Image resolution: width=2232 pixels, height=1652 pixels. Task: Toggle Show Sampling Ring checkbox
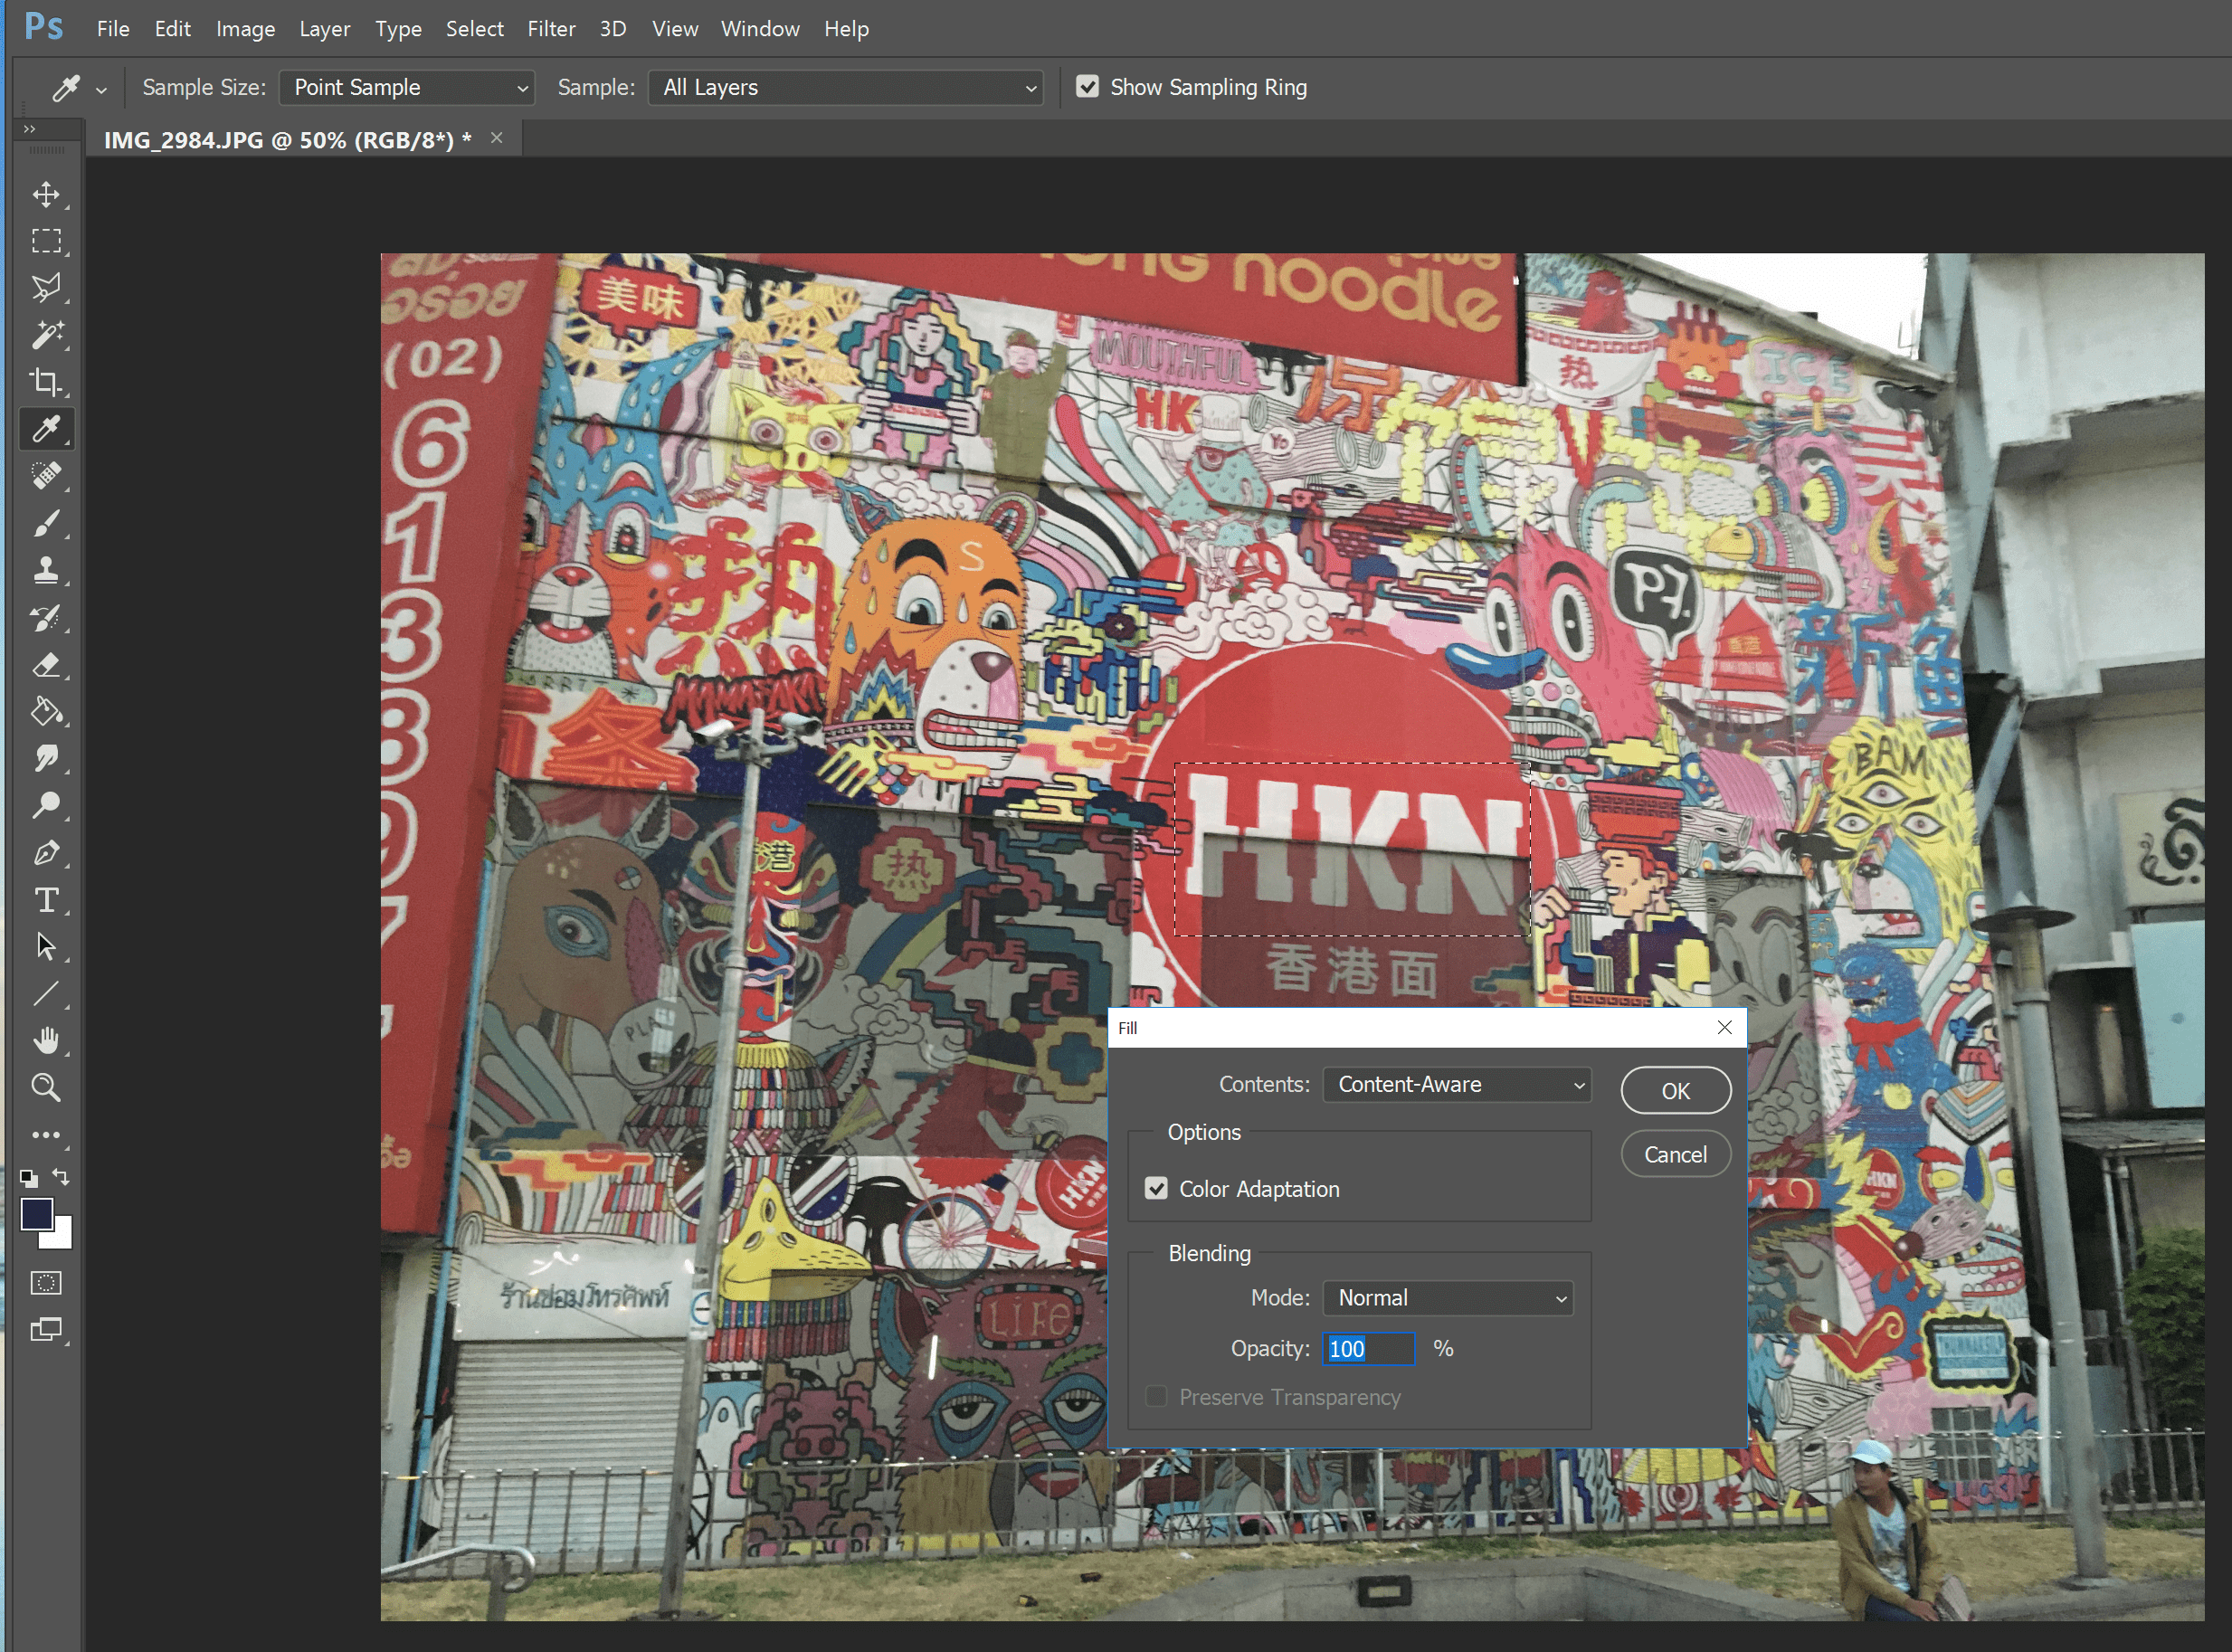[1087, 87]
